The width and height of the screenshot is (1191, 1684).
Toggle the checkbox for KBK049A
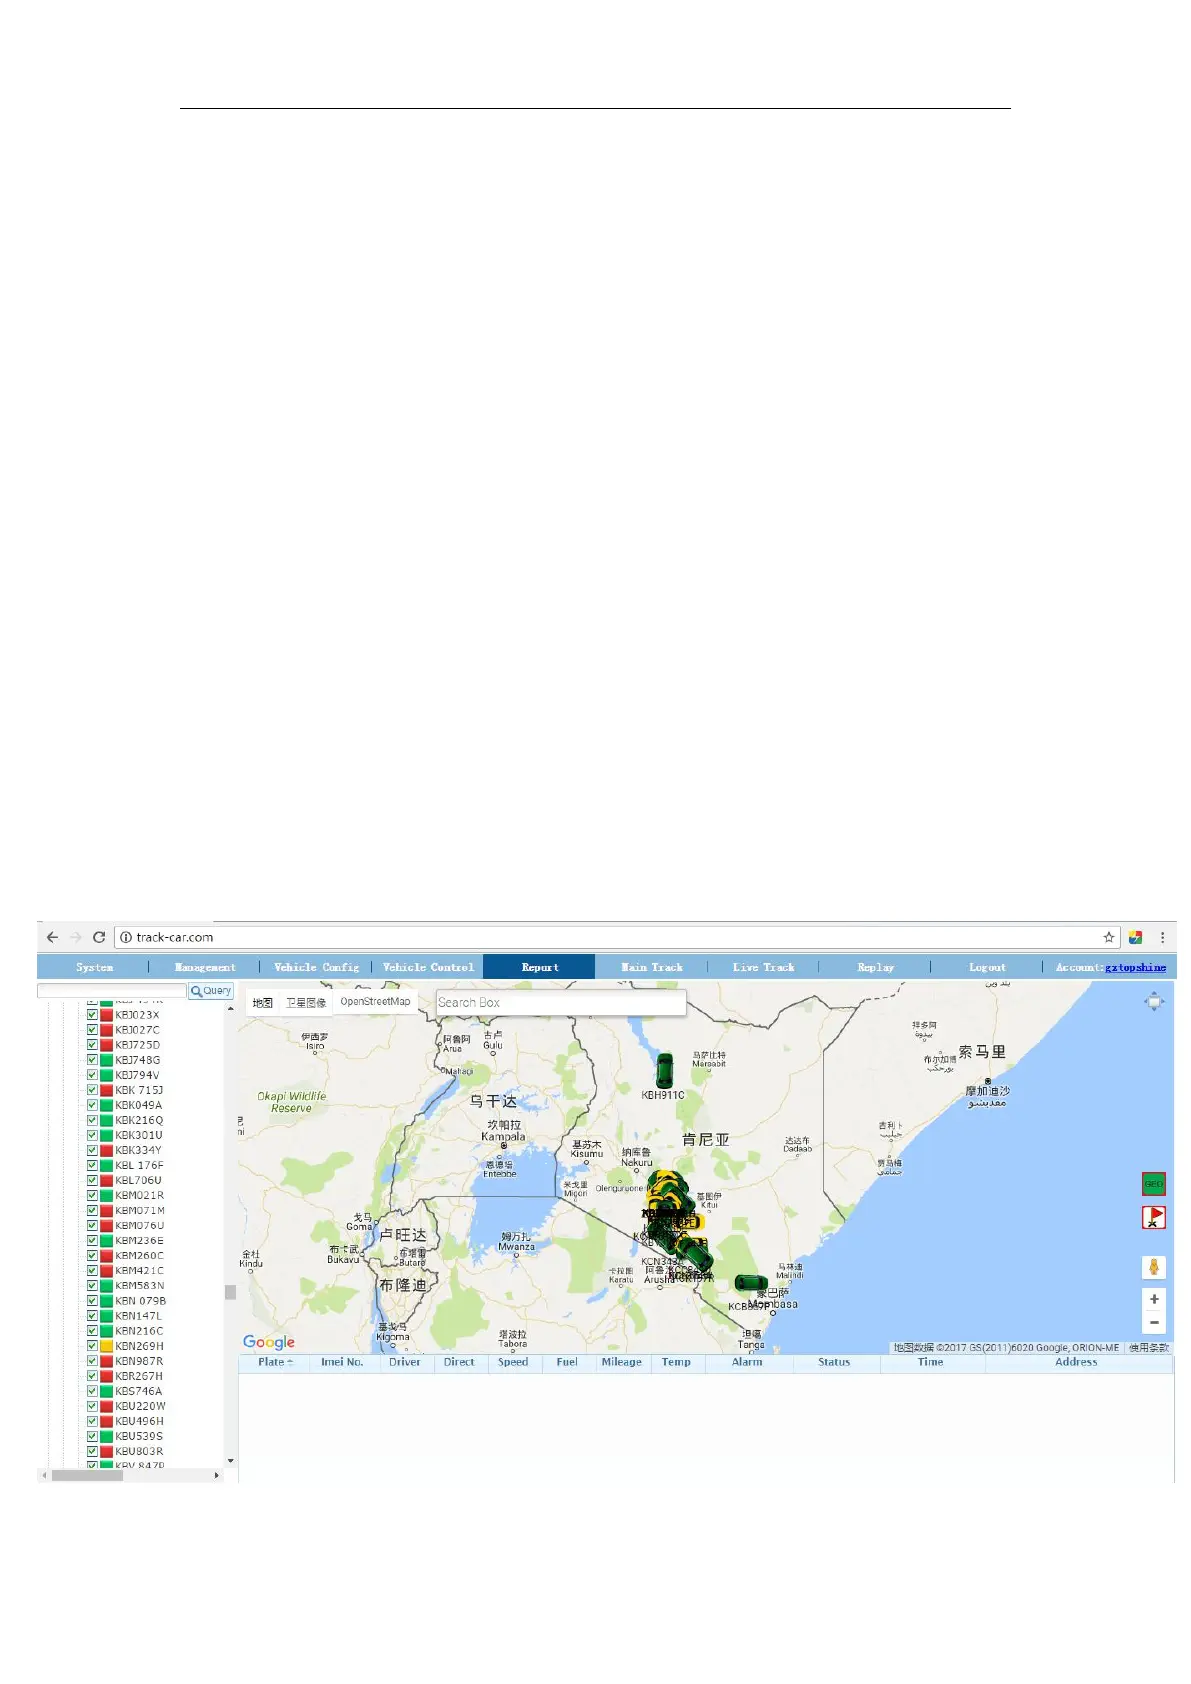pos(92,1105)
